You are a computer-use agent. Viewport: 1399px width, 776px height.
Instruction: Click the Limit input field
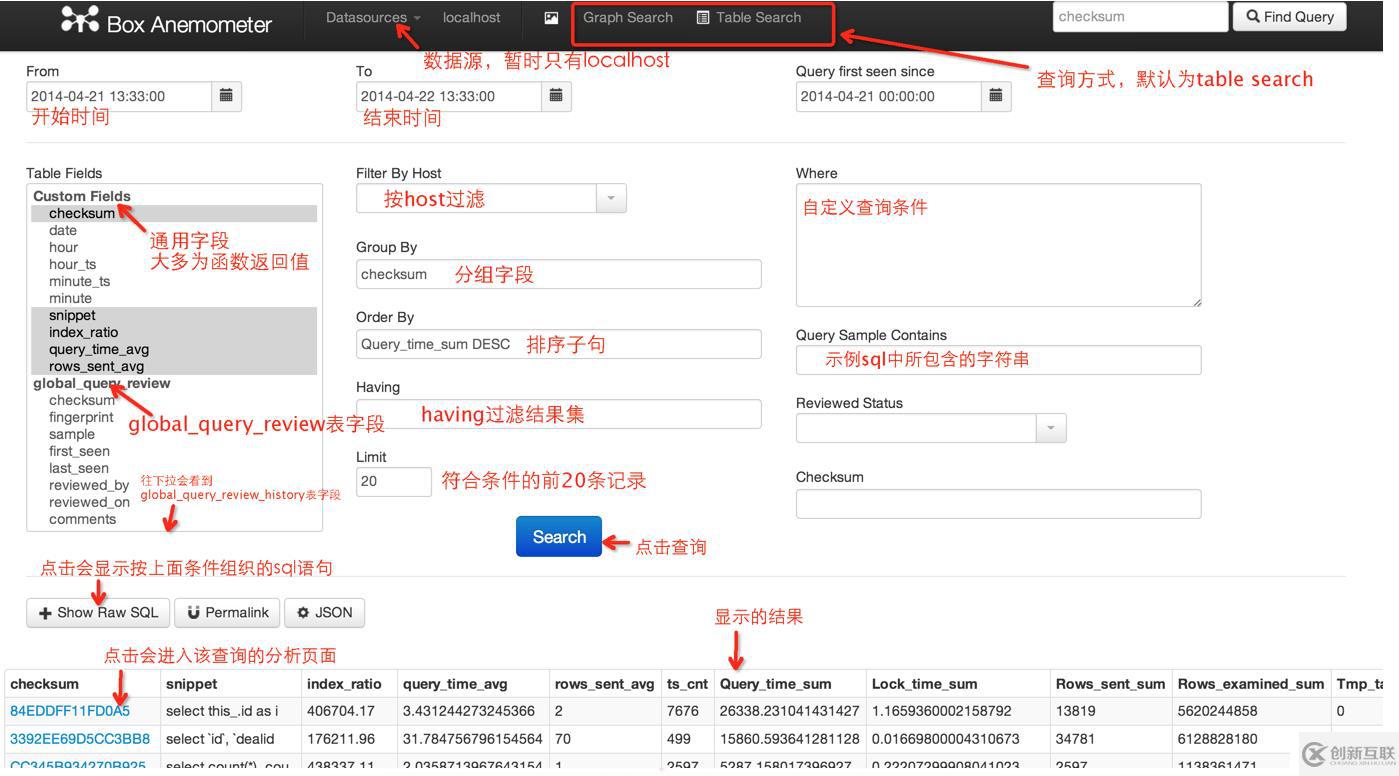[394, 482]
